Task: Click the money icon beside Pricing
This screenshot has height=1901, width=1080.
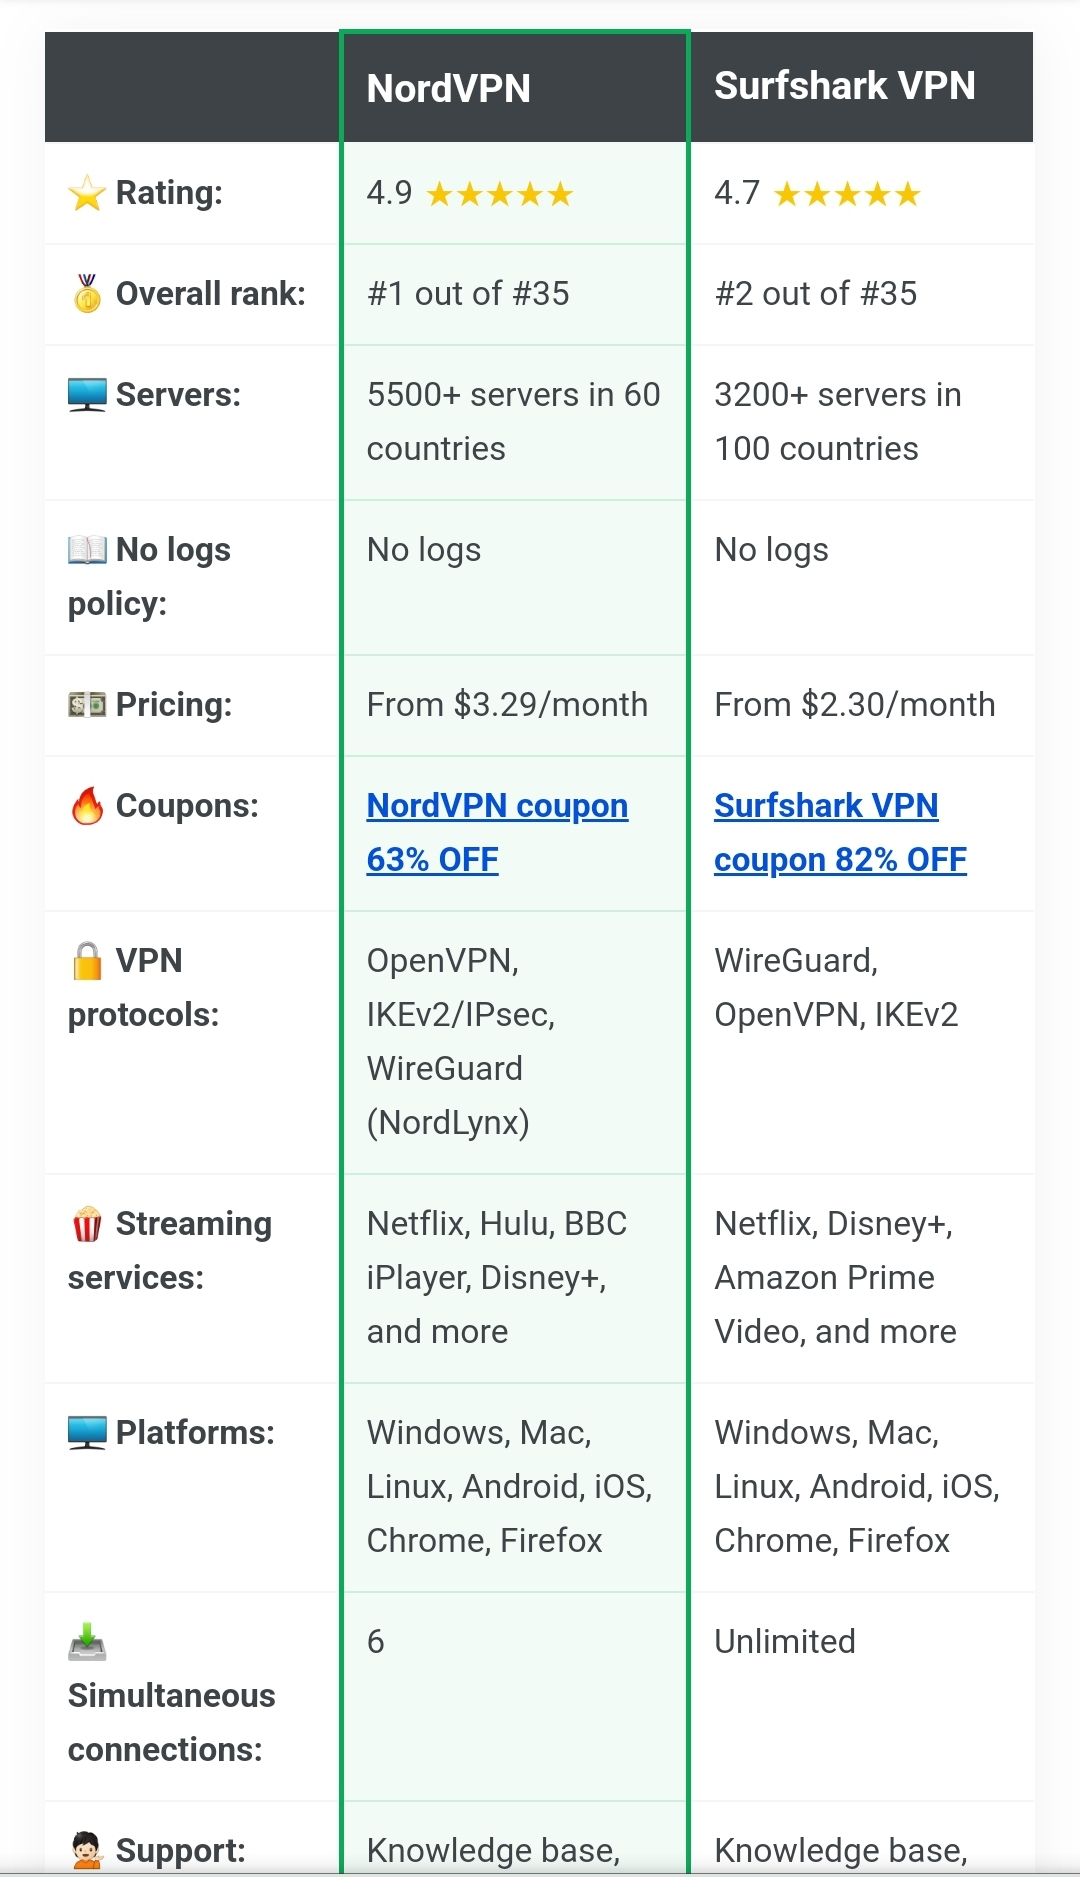Action: (x=87, y=705)
